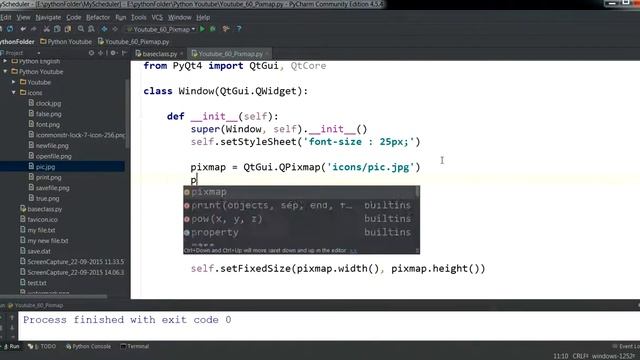Click the Replace icon in toolbar
Screen dimensions: 640x360
(91, 29)
